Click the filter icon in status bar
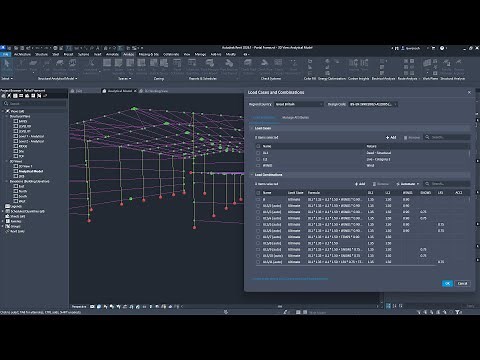480x360 pixels. [x=458, y=312]
